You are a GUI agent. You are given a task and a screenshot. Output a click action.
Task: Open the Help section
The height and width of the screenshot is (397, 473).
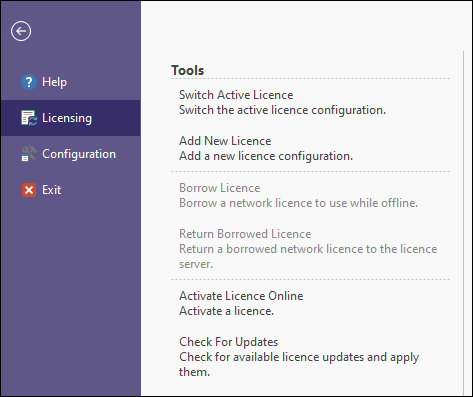point(71,82)
